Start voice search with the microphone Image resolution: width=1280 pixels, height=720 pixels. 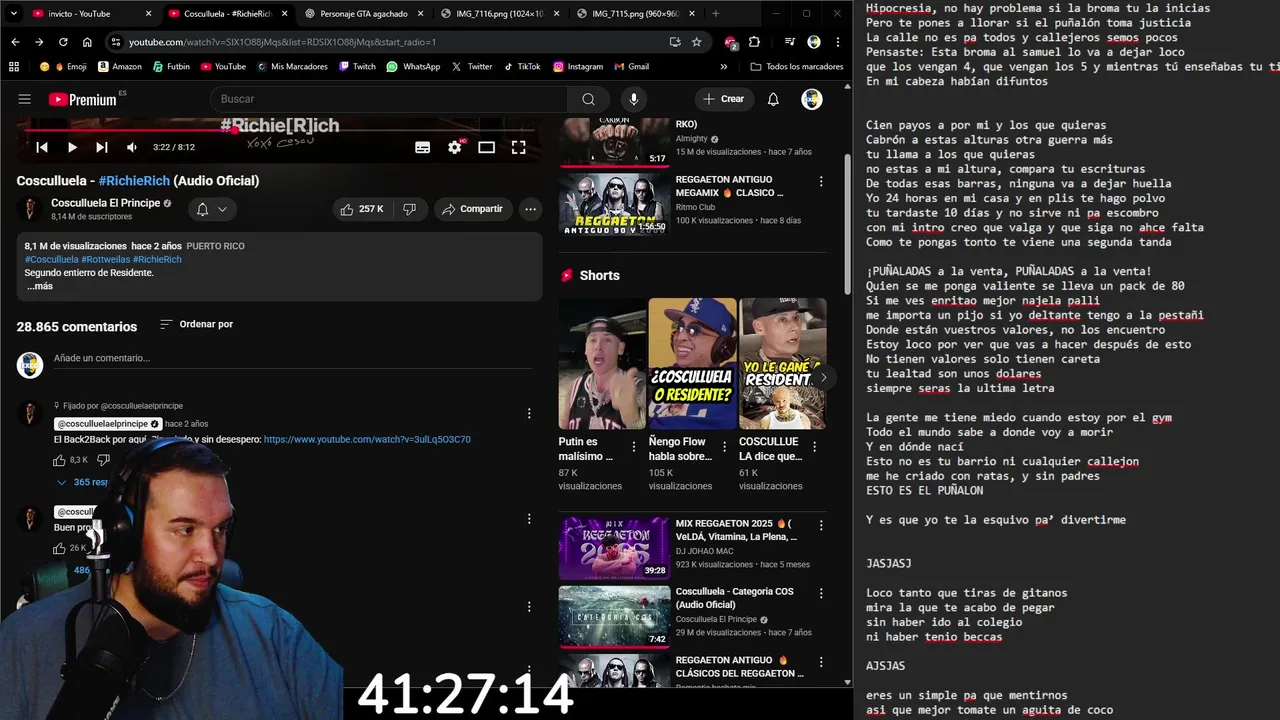[x=633, y=99]
